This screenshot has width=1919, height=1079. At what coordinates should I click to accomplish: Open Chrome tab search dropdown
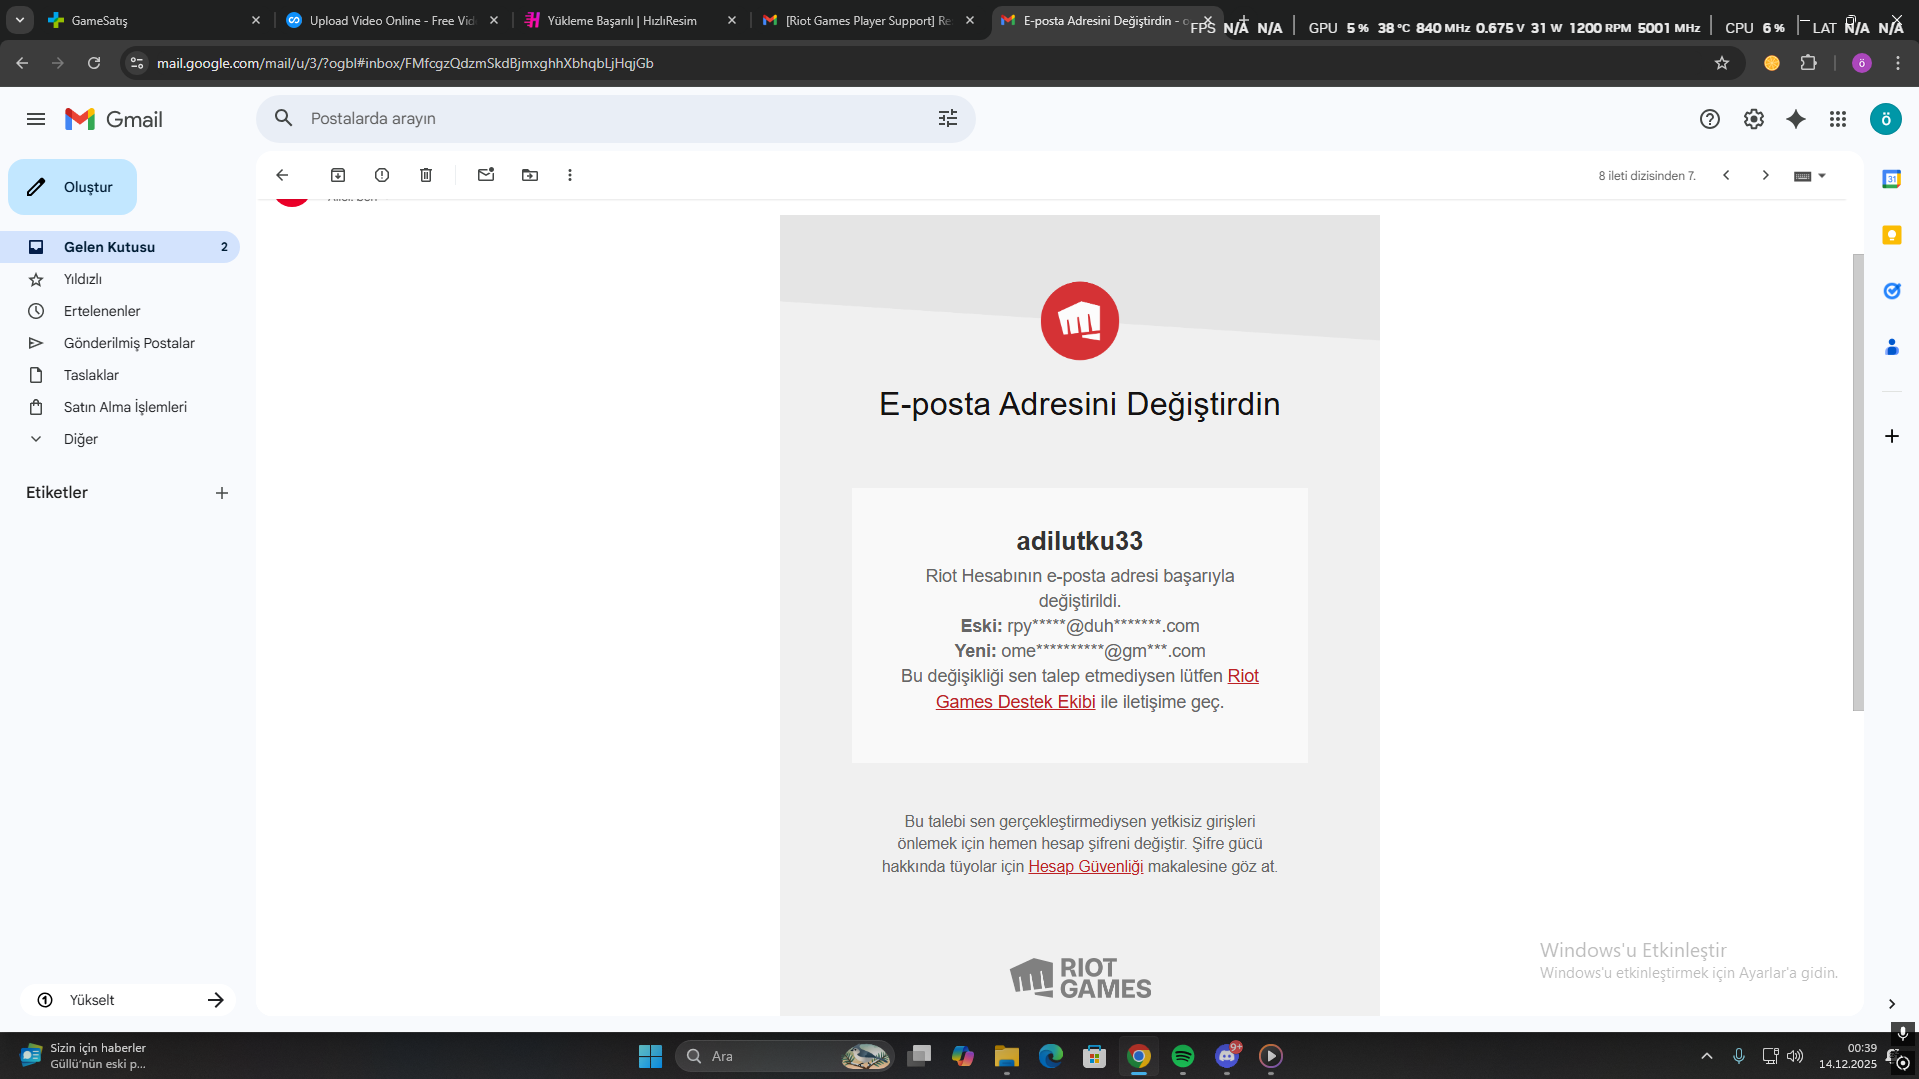[20, 20]
